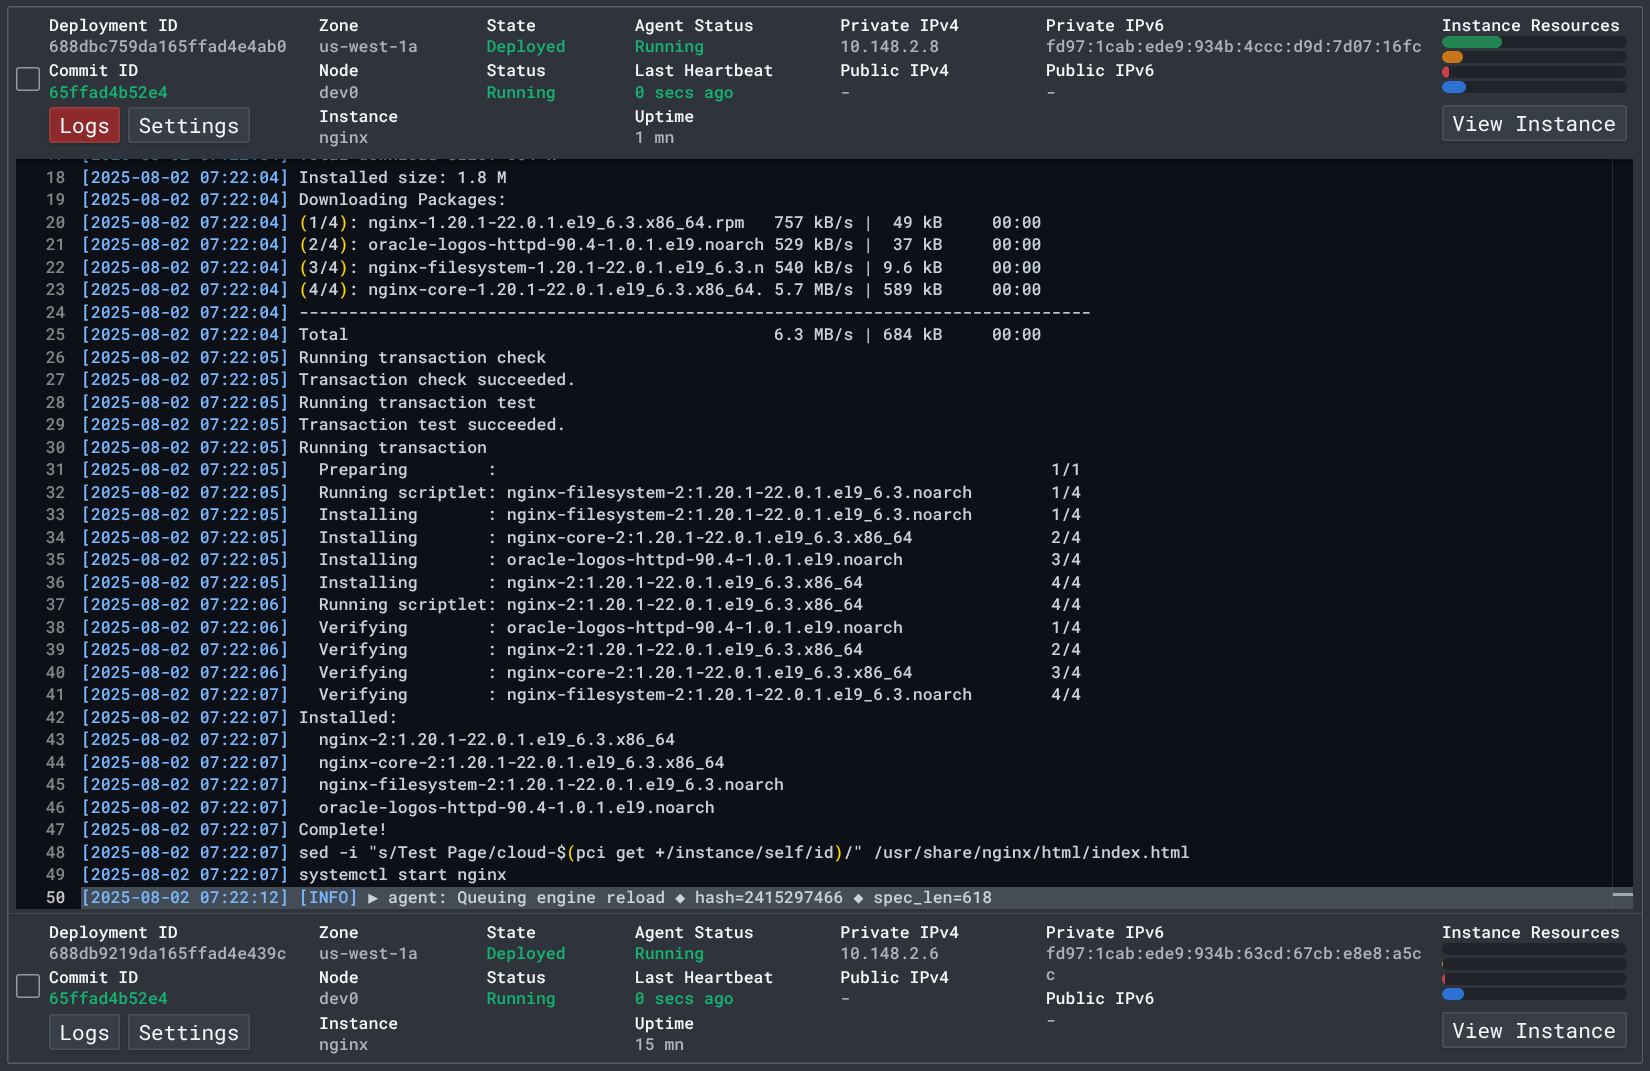Open Logs for deployment 688db9219da165ffad4e439c
1650x1071 pixels.
[x=84, y=1033]
